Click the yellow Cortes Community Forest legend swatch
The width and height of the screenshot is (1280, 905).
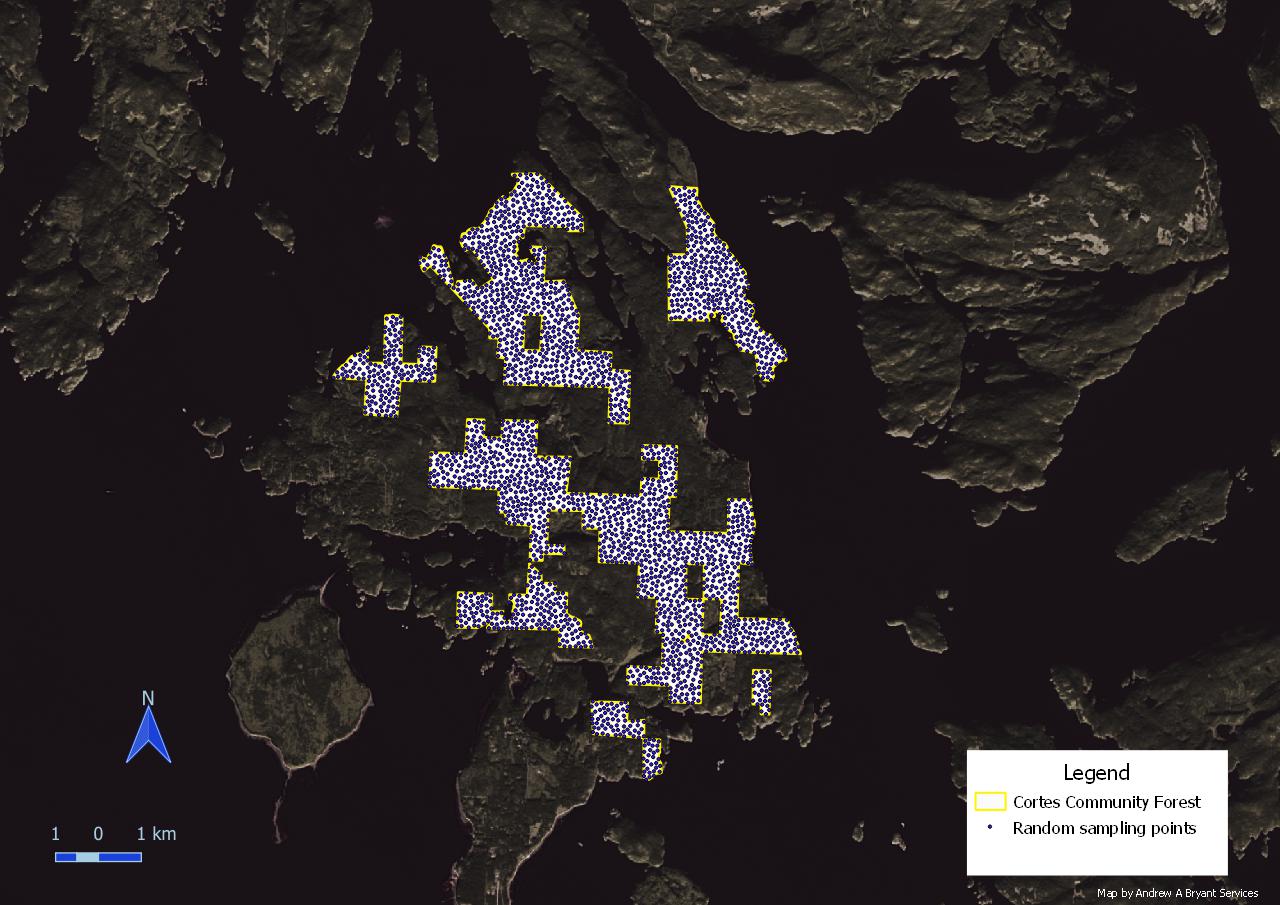pos(989,802)
